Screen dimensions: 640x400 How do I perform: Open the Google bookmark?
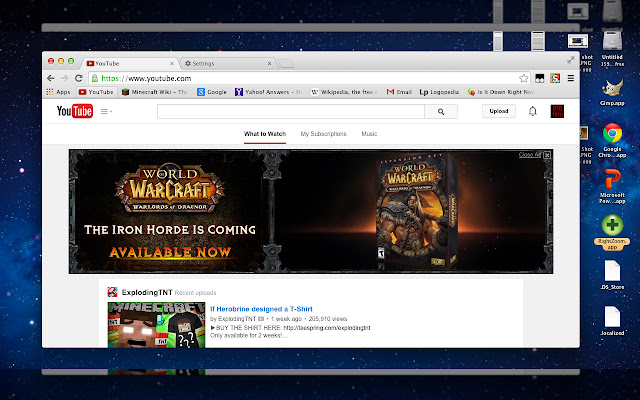(x=212, y=92)
